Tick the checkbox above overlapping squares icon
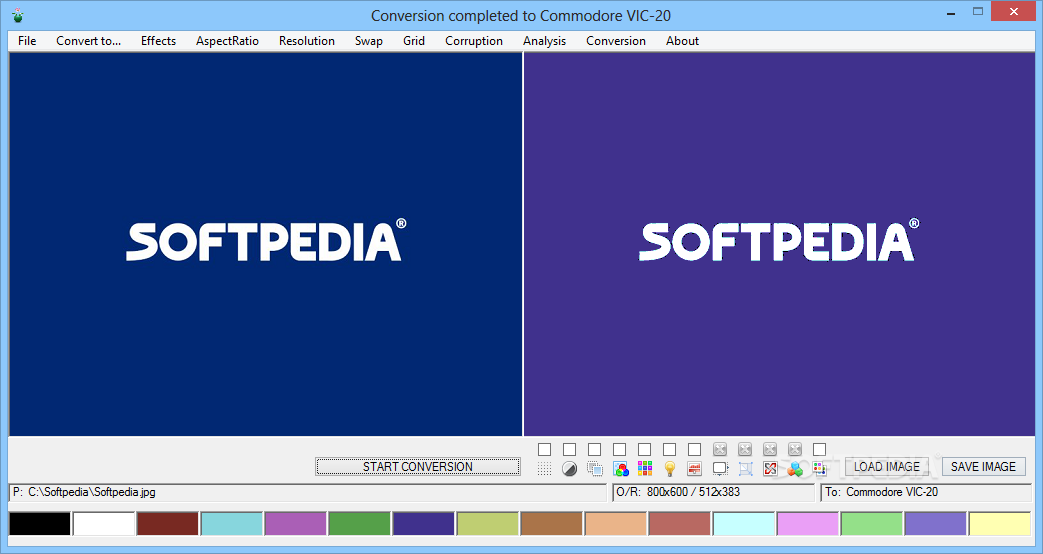 point(595,450)
